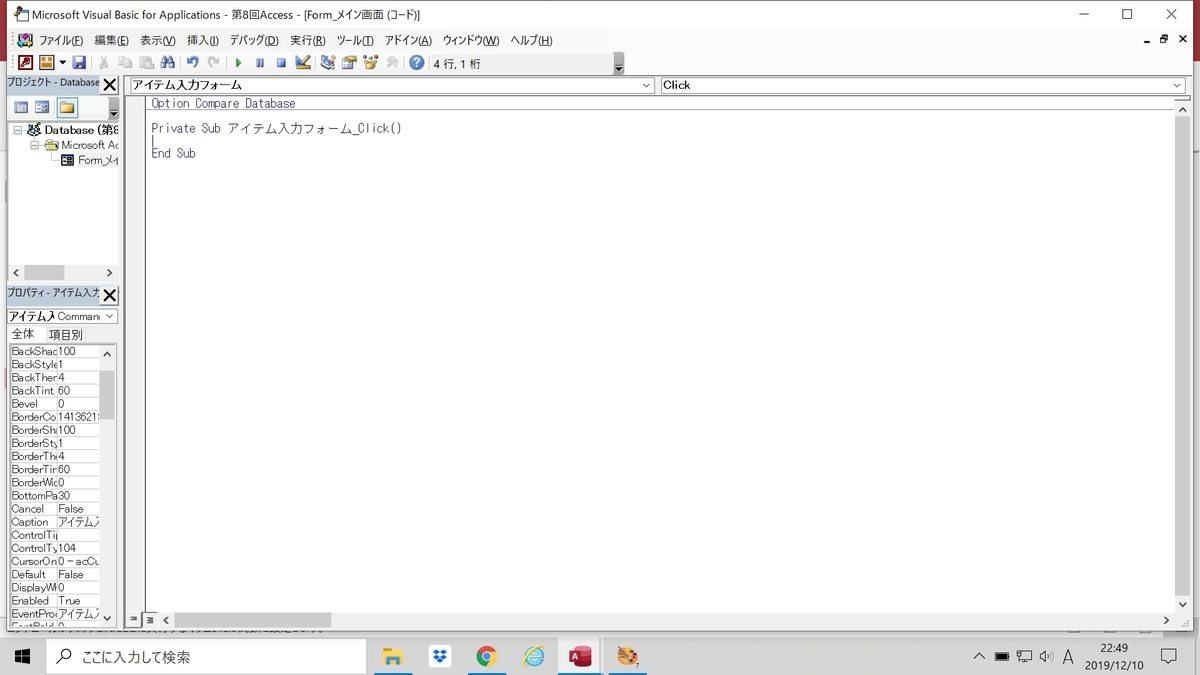Click the properties list vertical scrollbar thumb
1200x675 pixels.
[107, 394]
